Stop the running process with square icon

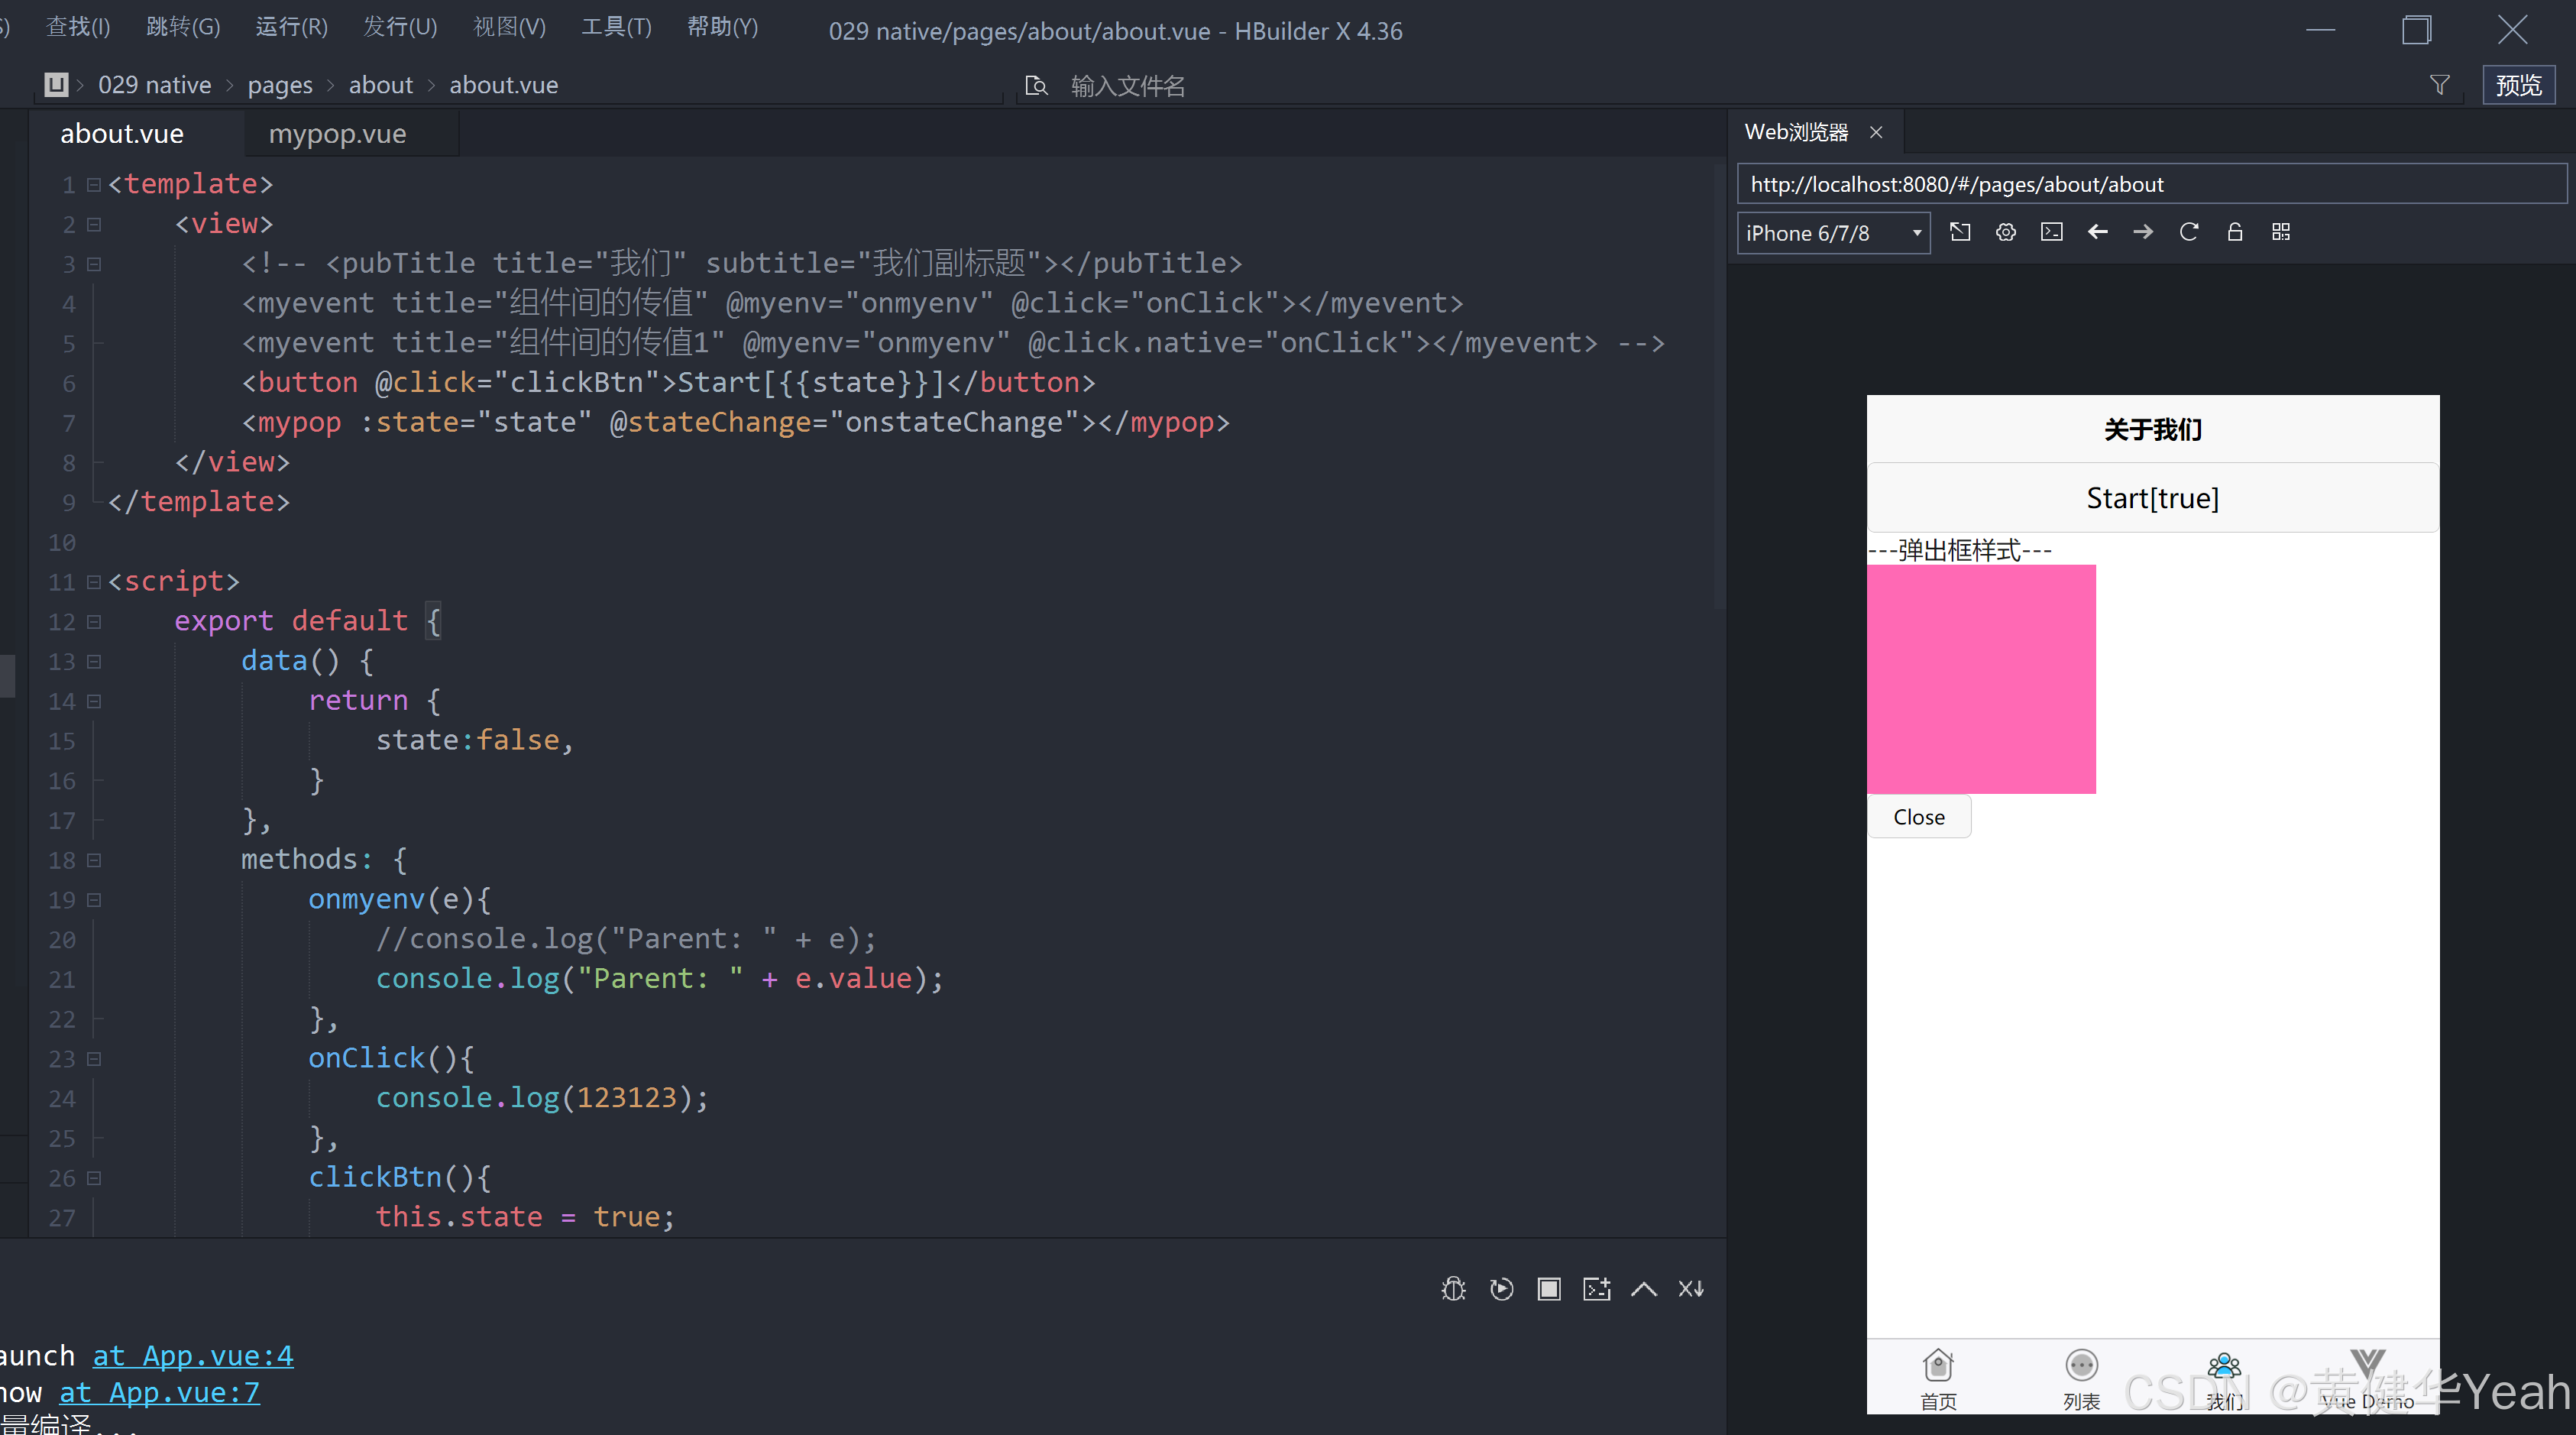[1549, 1289]
